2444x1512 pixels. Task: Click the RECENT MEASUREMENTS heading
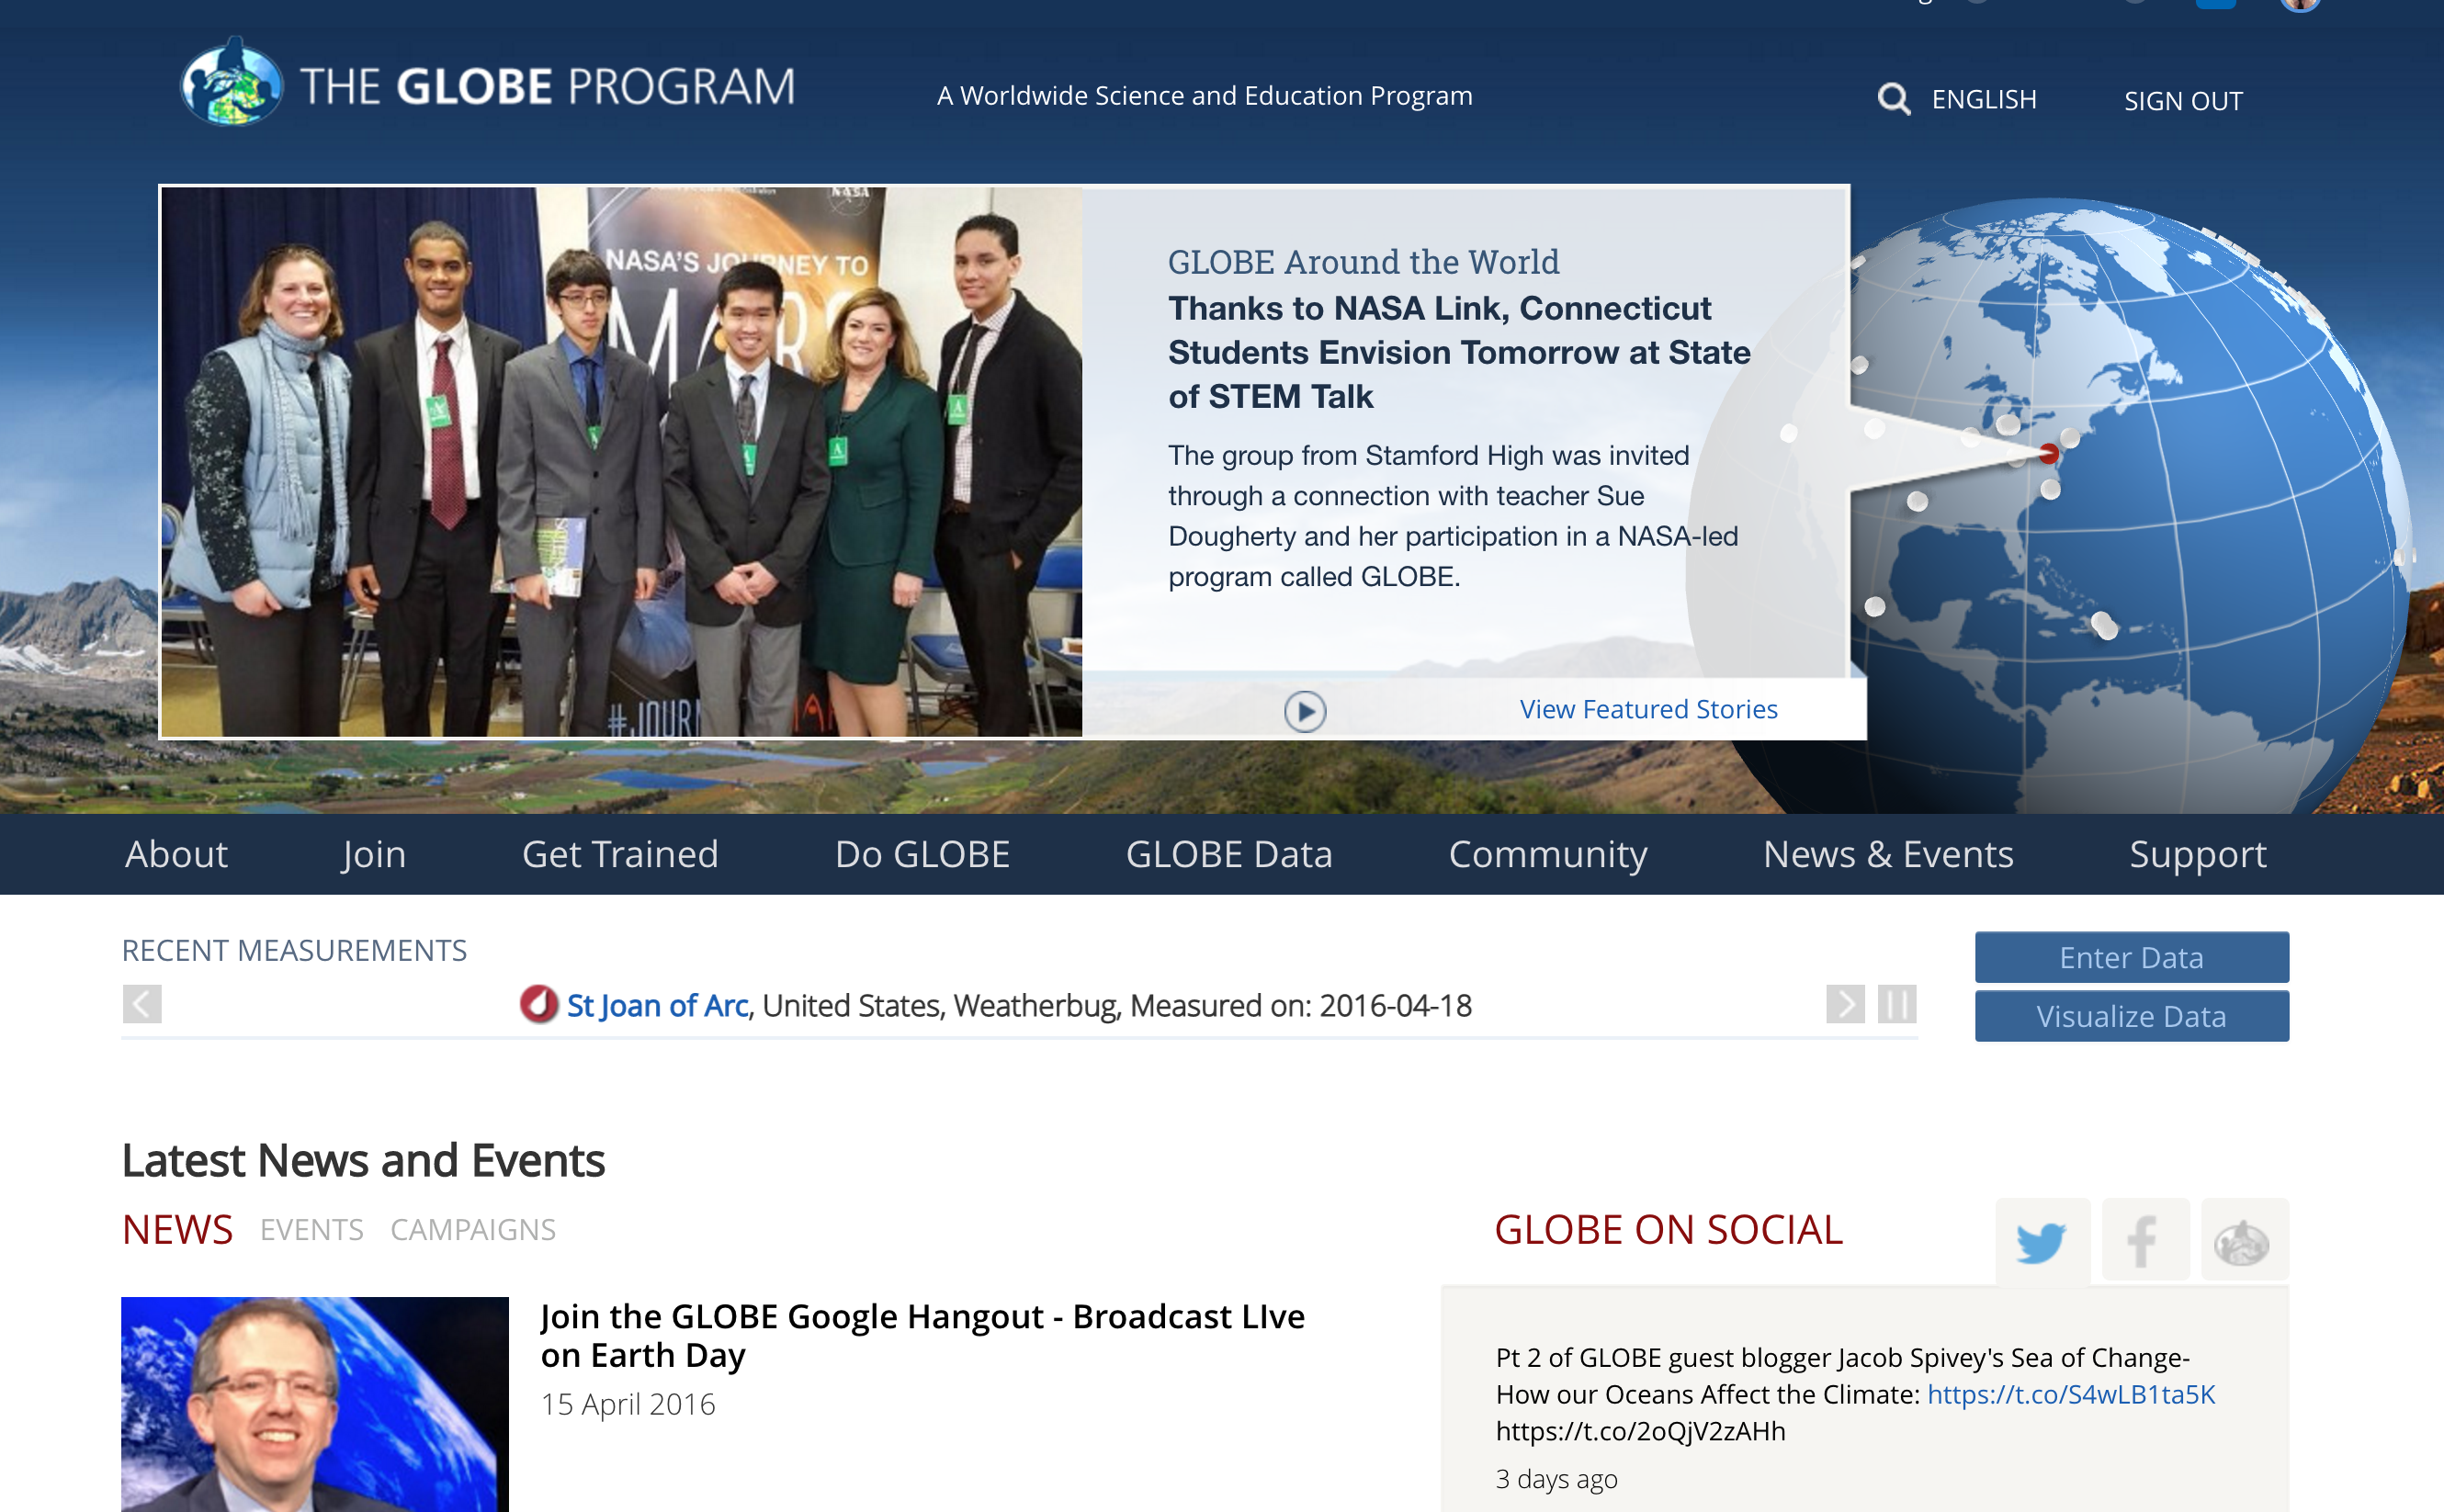[x=294, y=950]
